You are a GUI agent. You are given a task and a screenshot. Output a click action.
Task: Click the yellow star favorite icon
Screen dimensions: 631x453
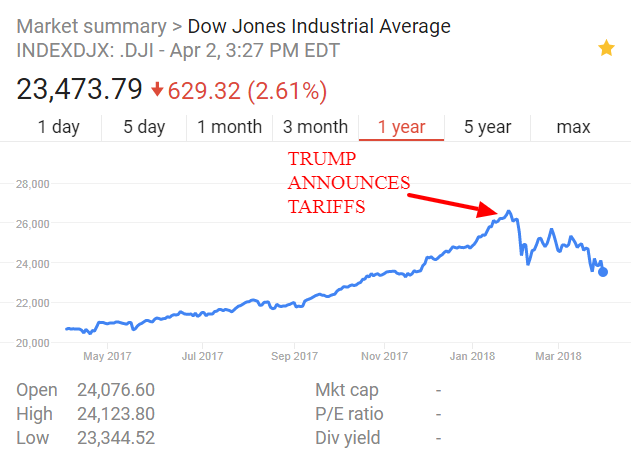[x=606, y=48]
